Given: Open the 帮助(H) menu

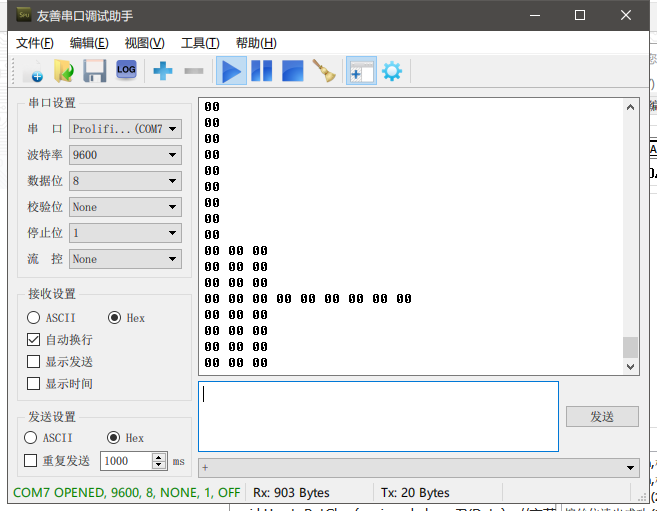Looking at the screenshot, I should [x=256, y=43].
